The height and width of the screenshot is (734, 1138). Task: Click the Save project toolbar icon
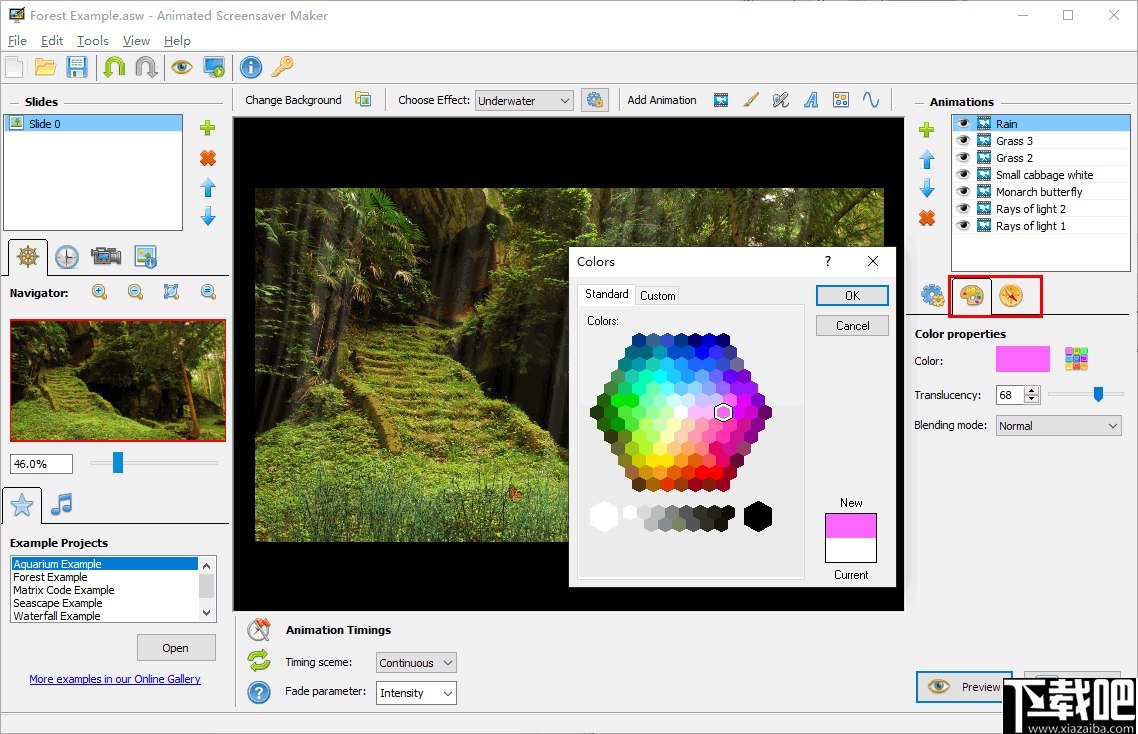coord(77,67)
